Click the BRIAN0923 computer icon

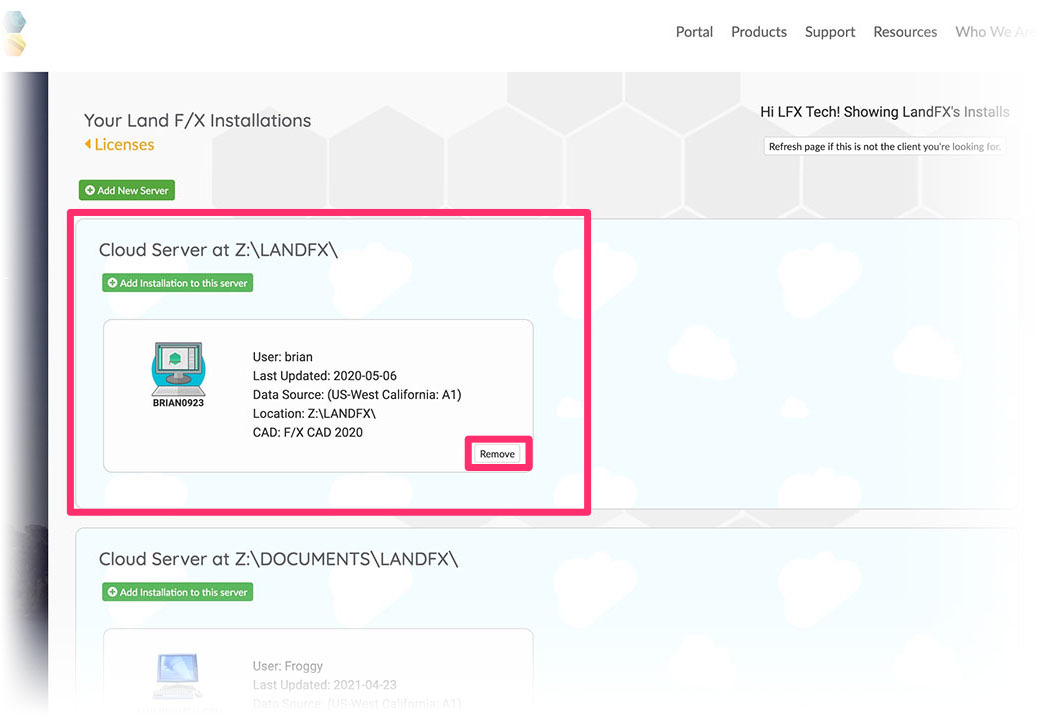click(x=178, y=369)
